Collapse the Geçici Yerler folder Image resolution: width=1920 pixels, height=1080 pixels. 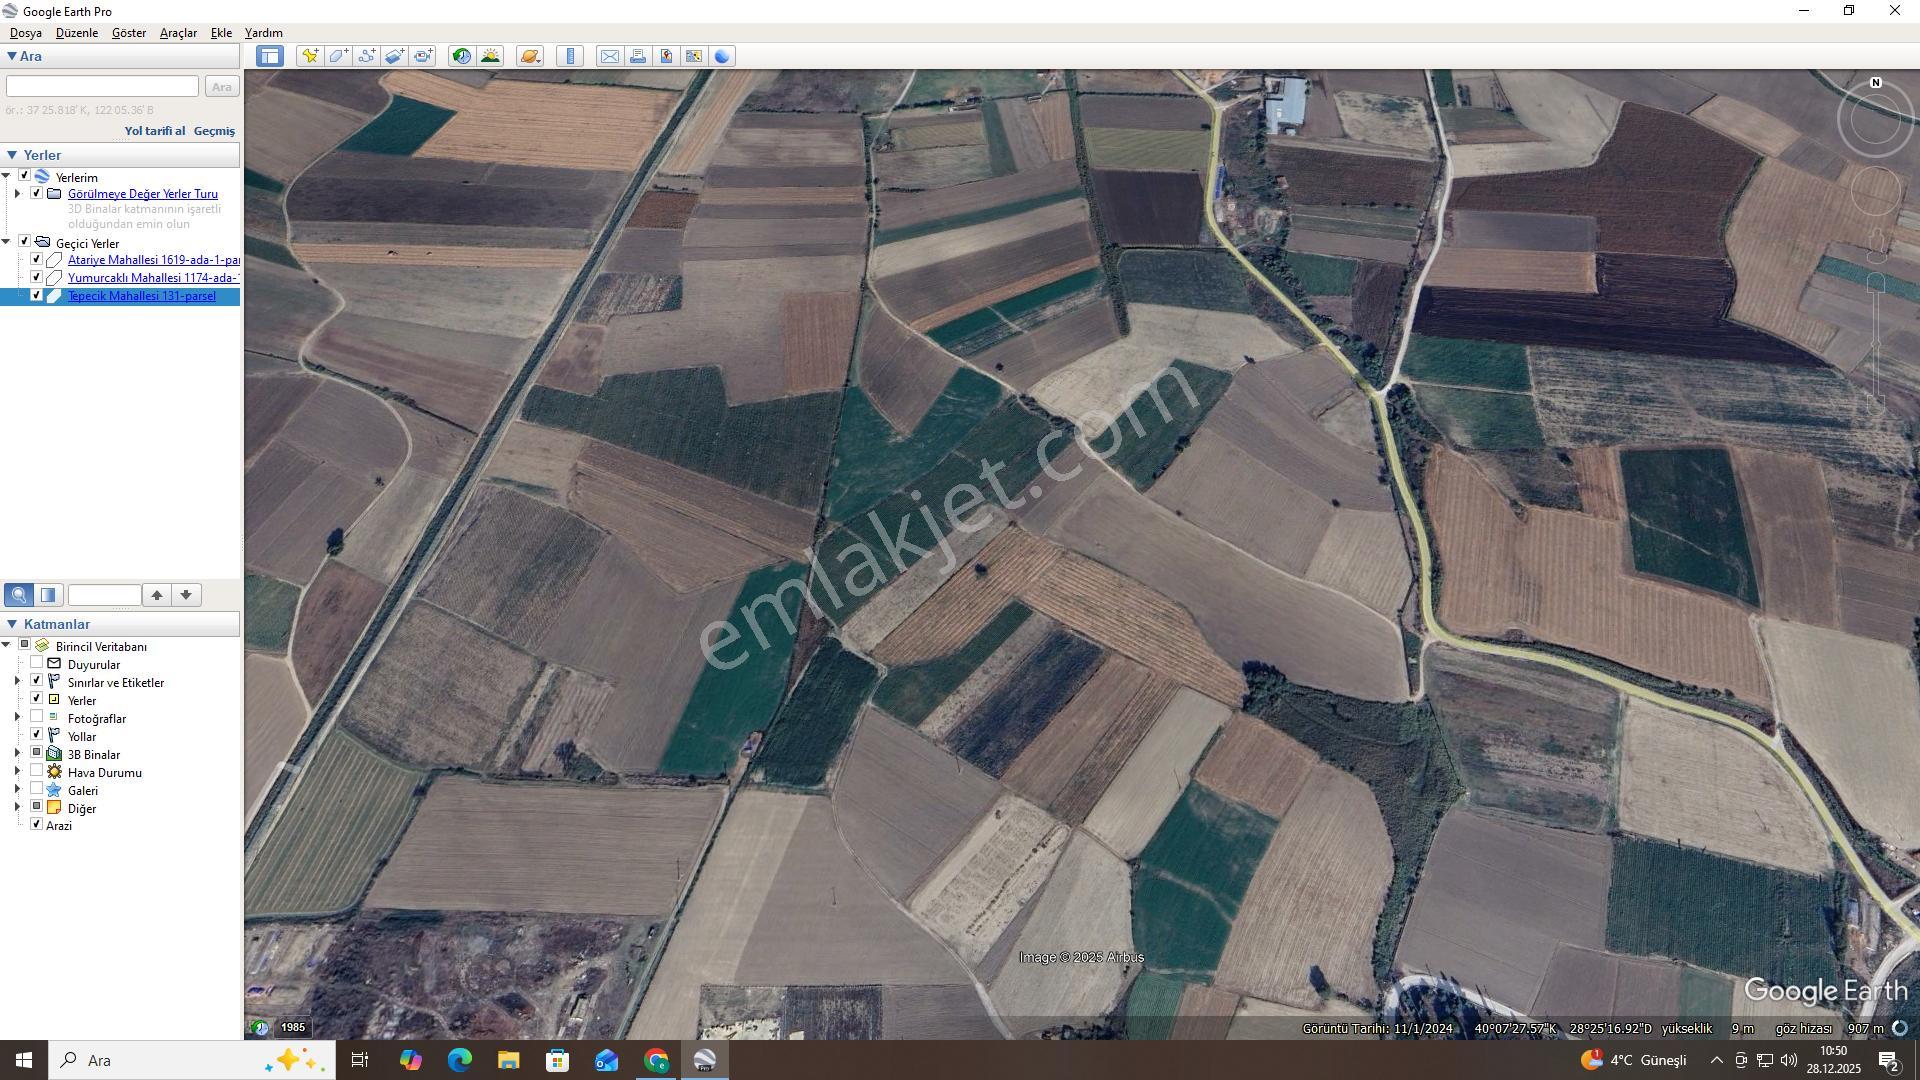click(x=6, y=242)
